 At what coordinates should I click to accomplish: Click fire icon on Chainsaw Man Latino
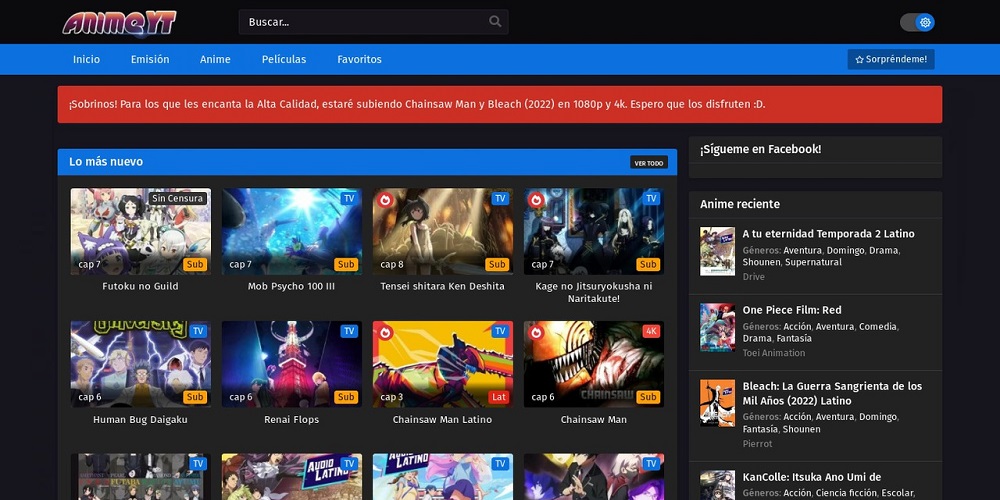coord(385,332)
